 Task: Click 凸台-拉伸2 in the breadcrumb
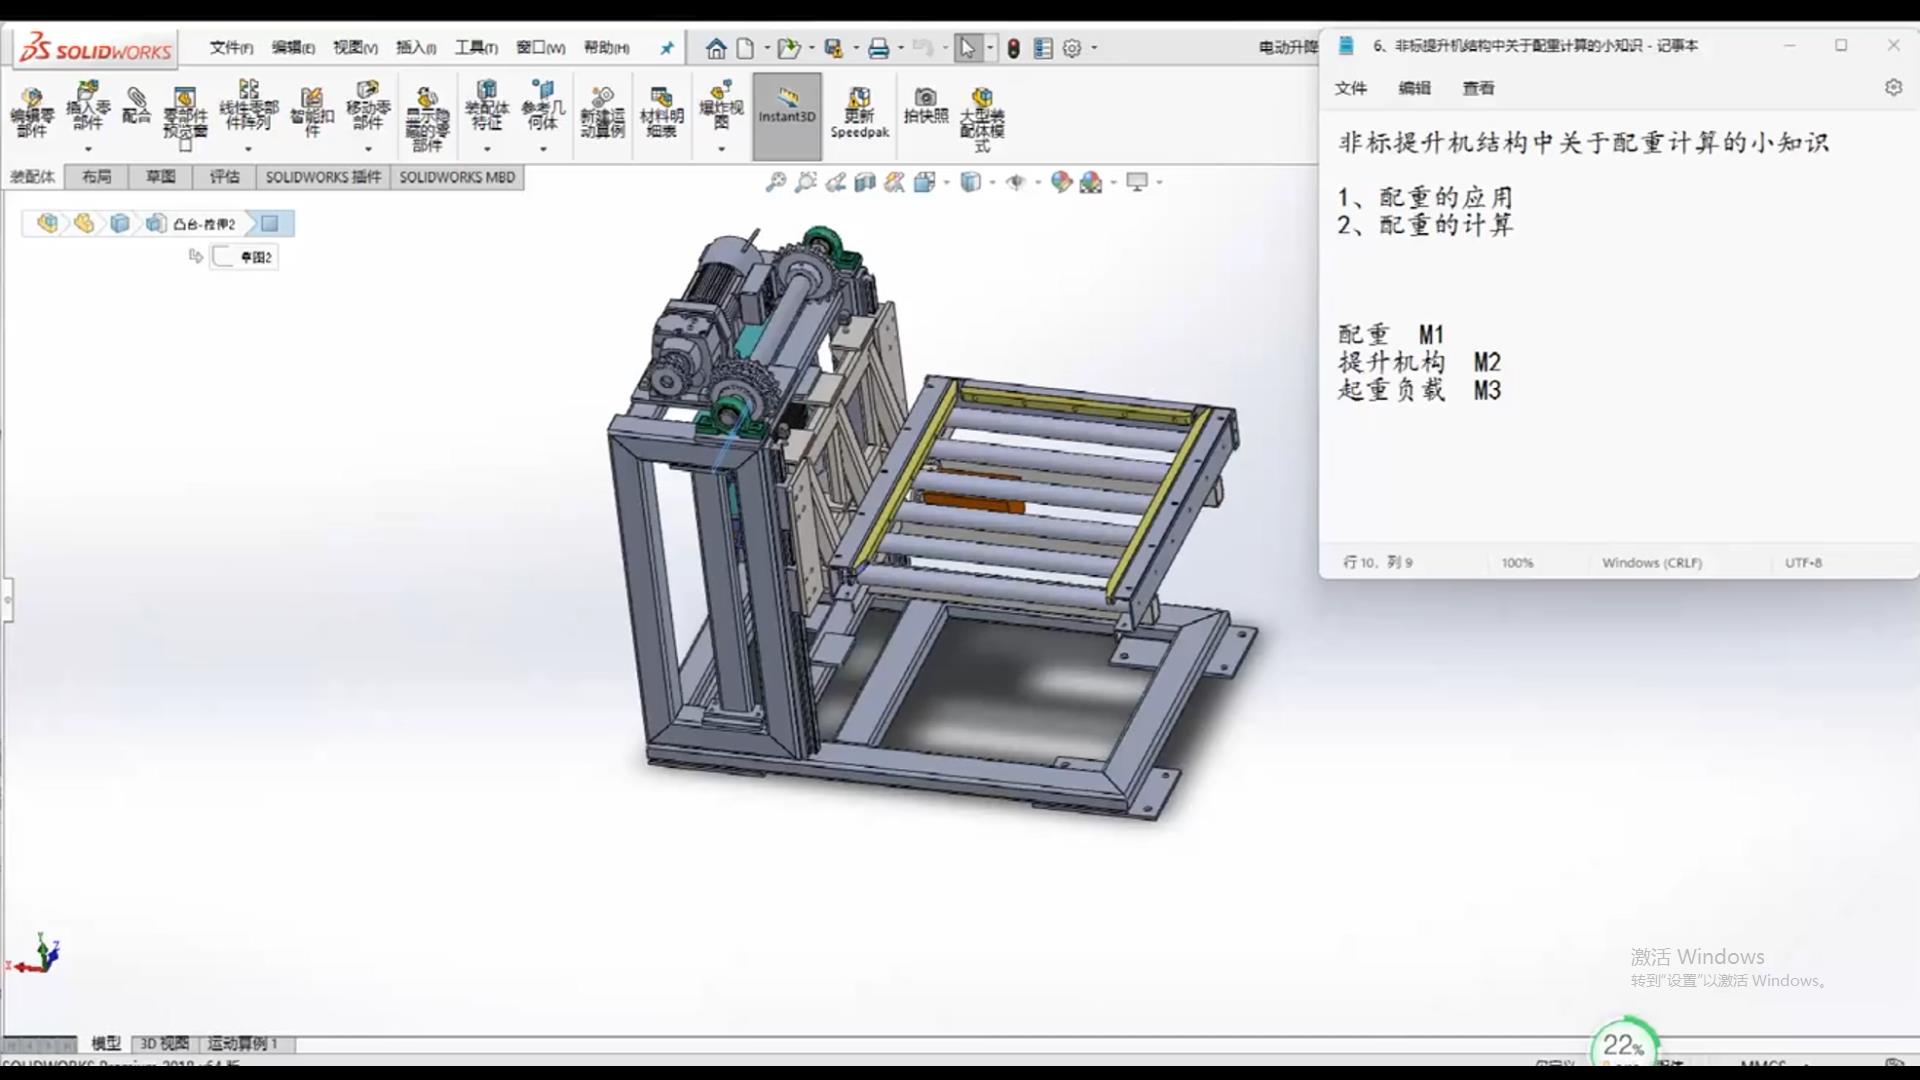[203, 224]
